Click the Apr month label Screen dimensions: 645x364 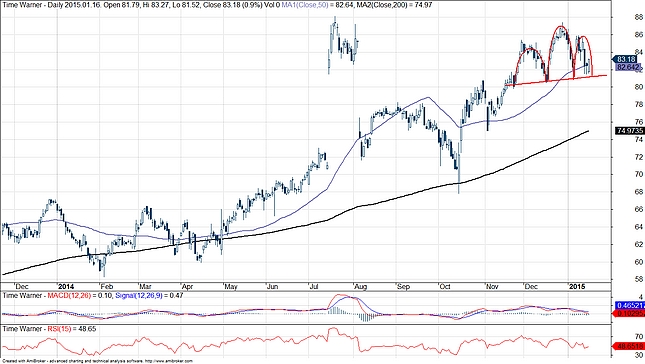188,286
